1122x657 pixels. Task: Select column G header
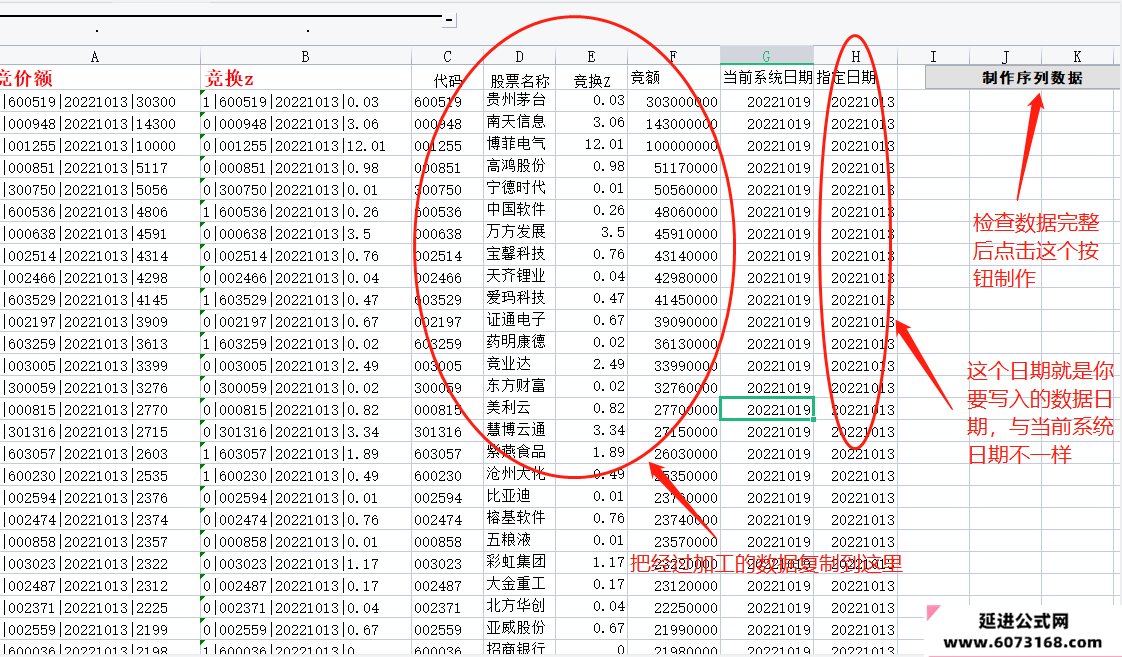[x=766, y=57]
